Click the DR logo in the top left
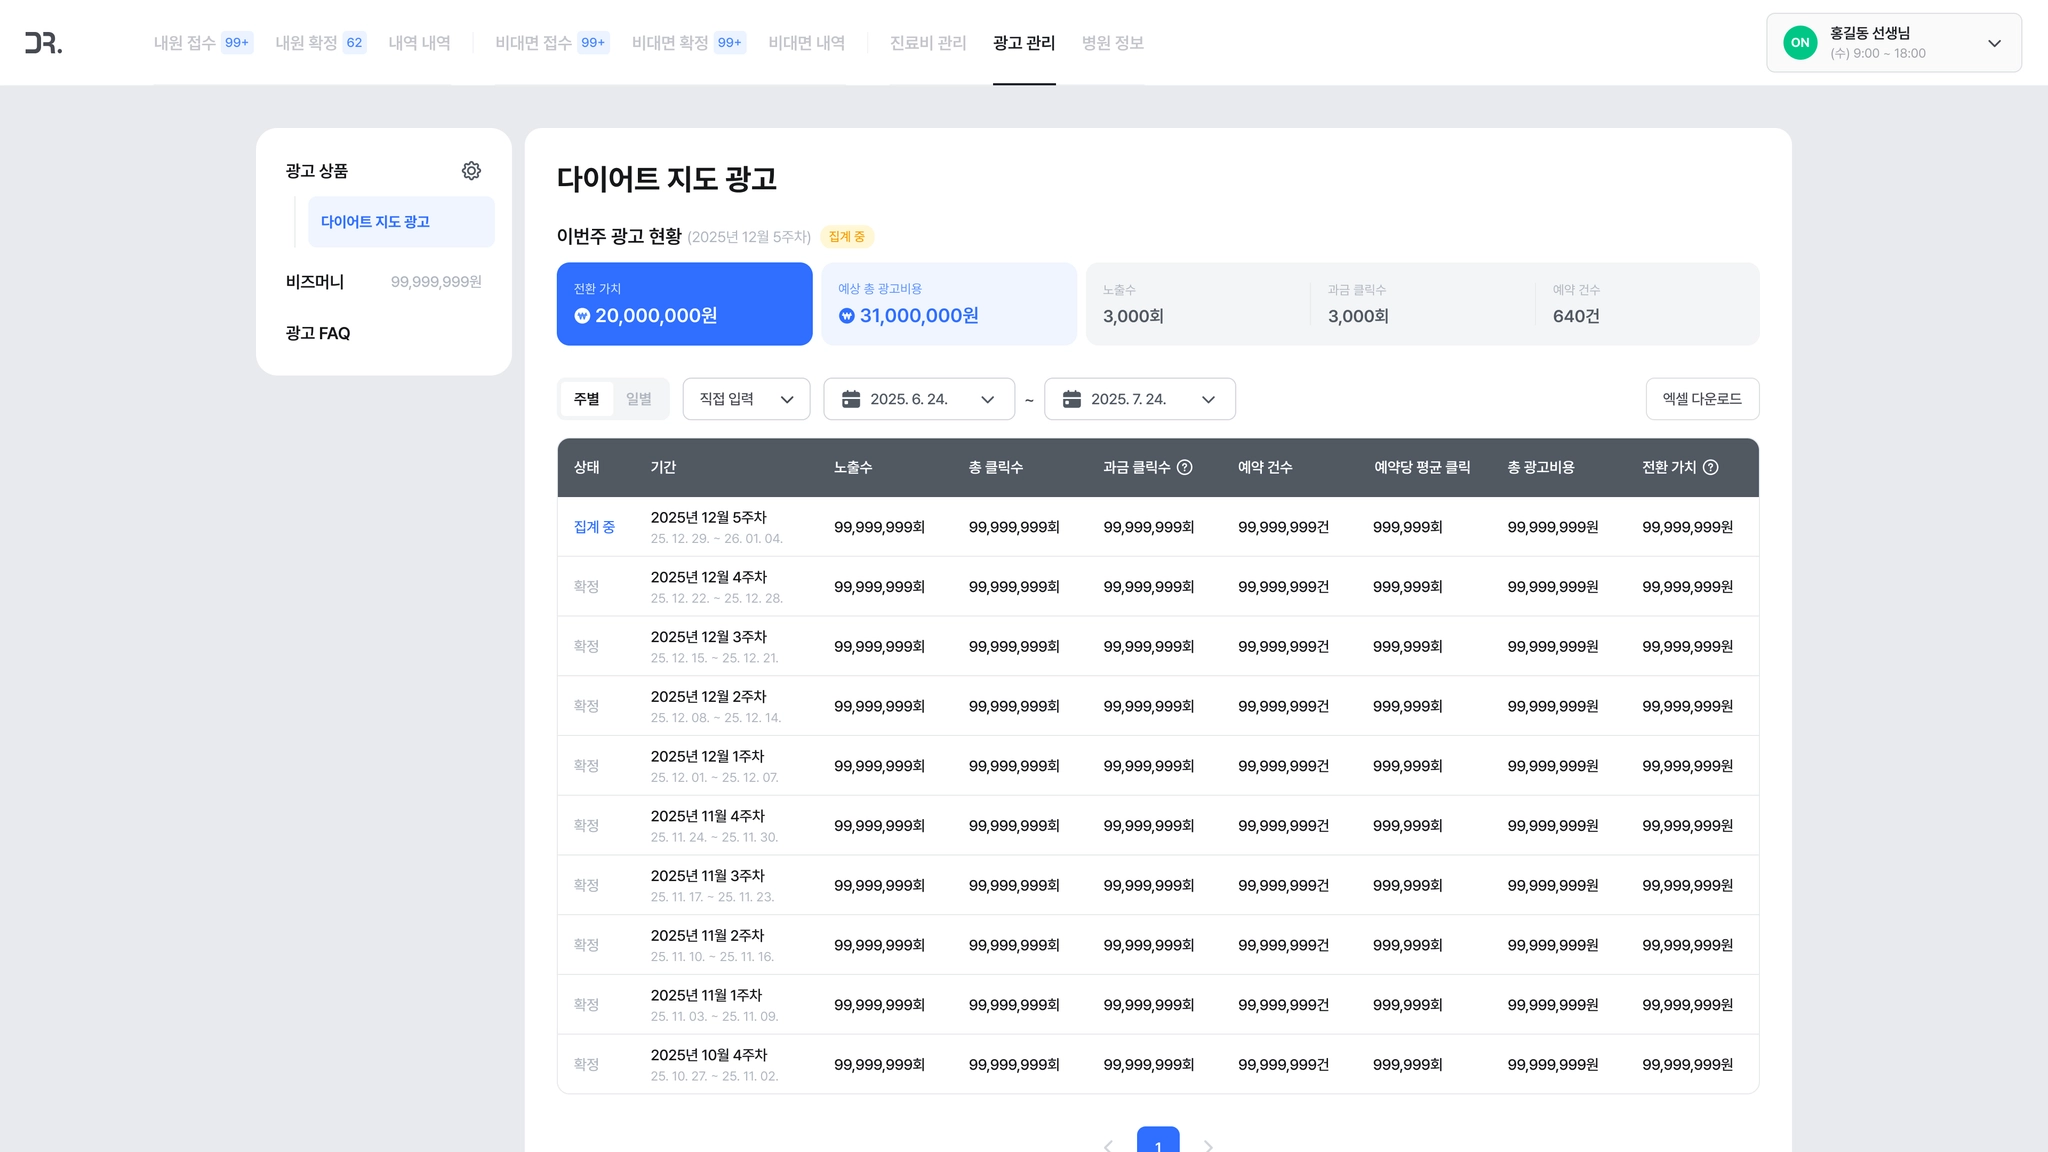 [43, 43]
